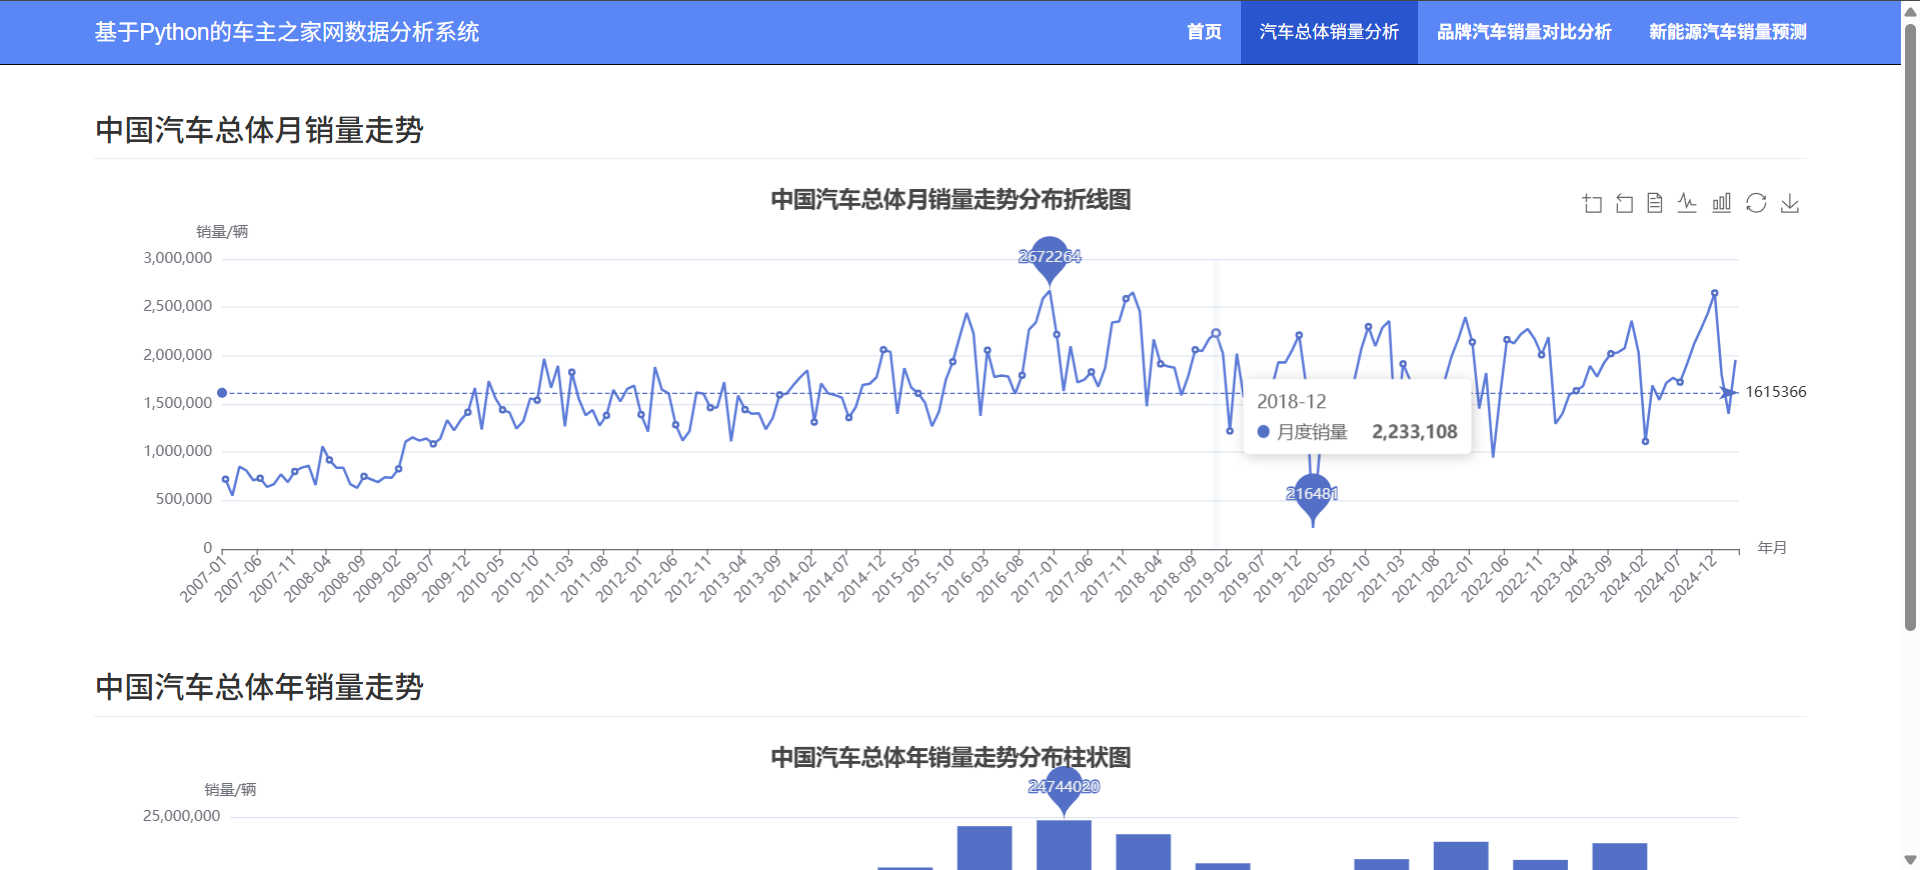Click the 1,000,000 y-axis label

coord(178,451)
